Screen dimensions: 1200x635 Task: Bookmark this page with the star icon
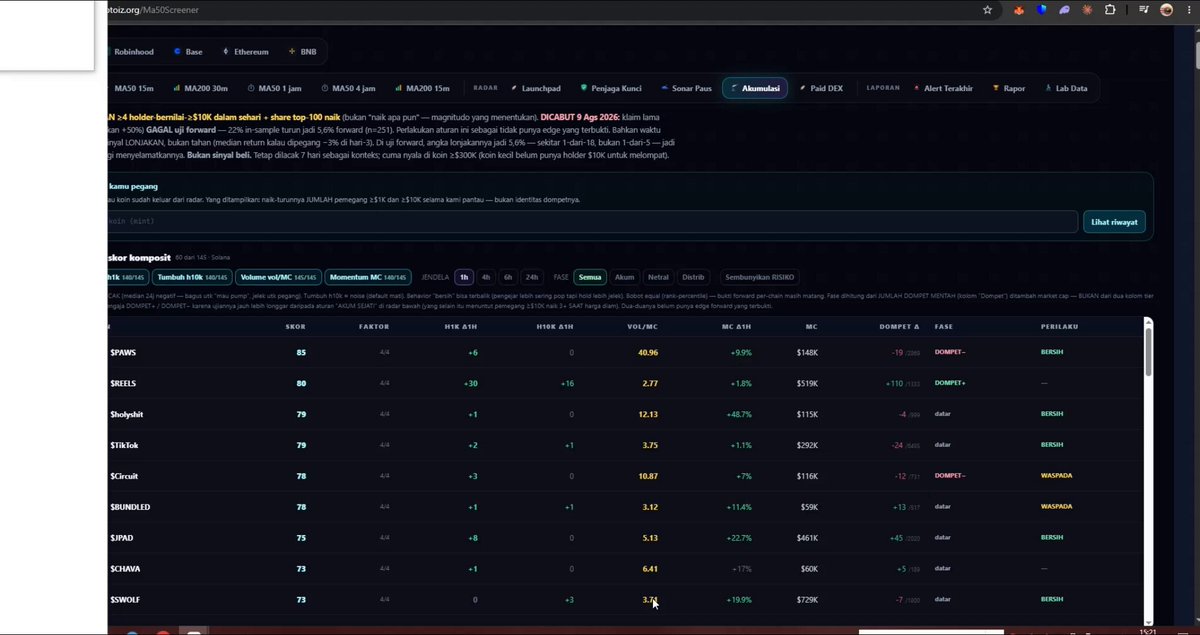[988, 10]
